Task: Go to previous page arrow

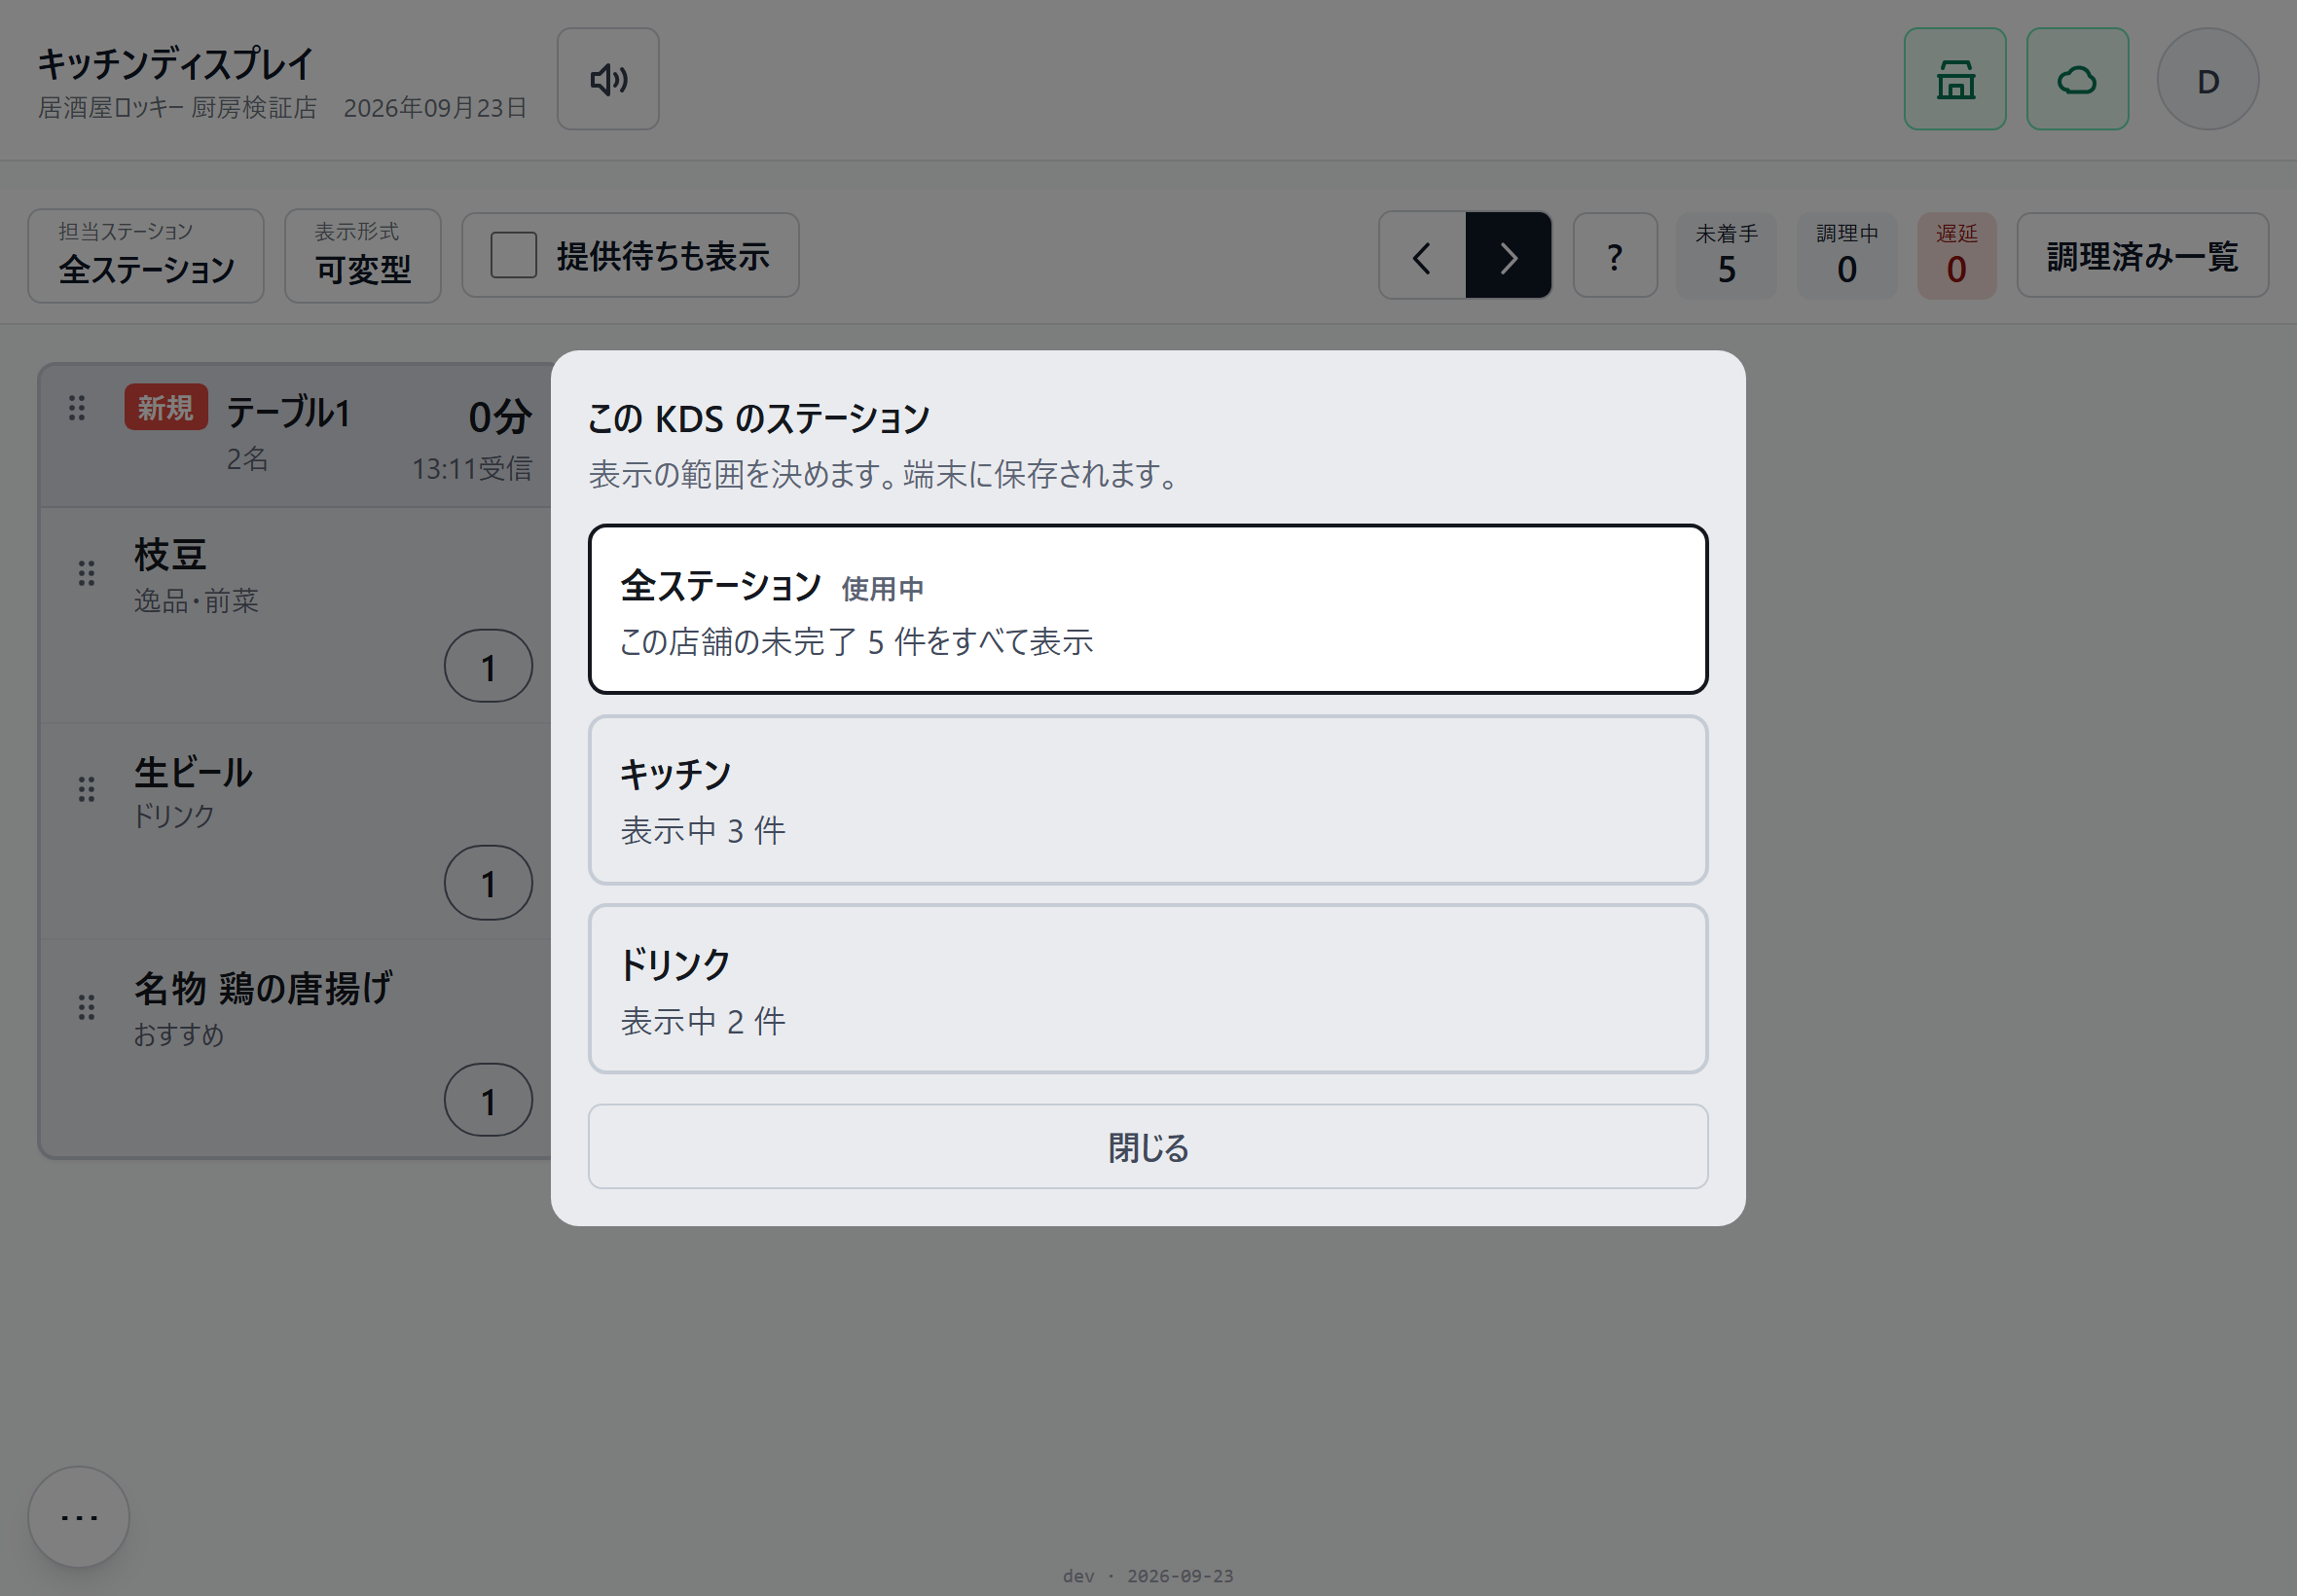Action: pos(1421,256)
